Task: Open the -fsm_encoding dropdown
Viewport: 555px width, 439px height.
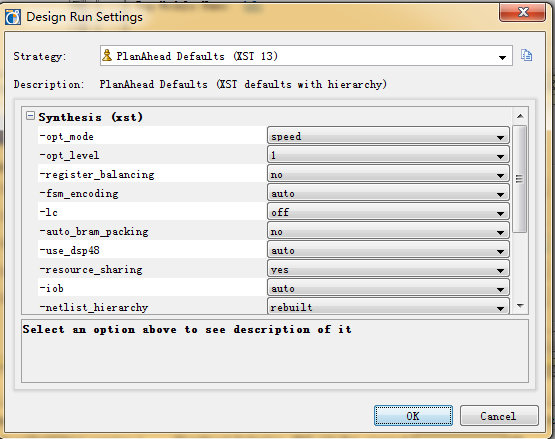Action: point(388,193)
